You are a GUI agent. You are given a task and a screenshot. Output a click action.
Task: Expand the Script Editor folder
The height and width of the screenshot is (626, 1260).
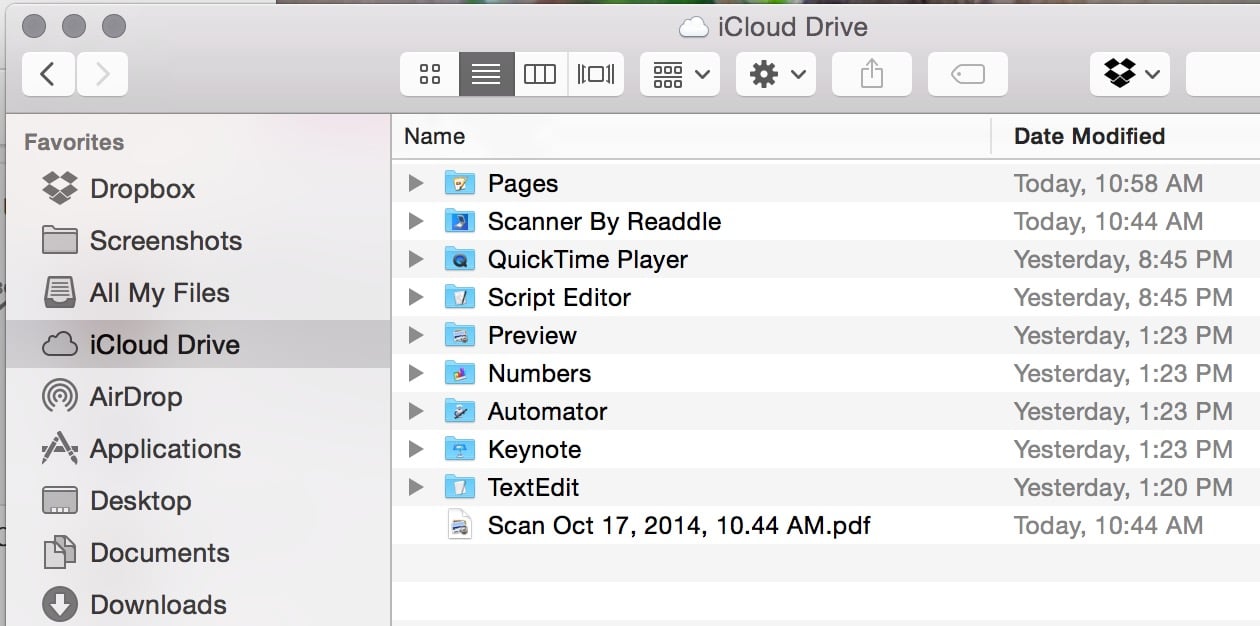click(416, 298)
